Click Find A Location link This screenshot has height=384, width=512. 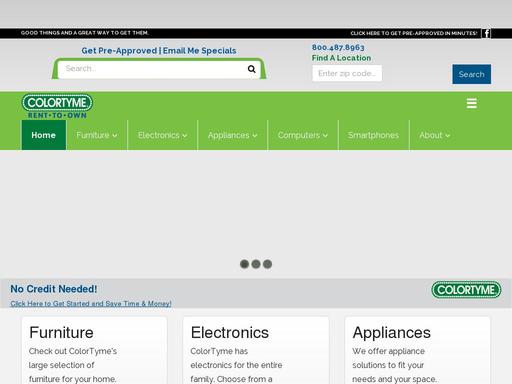(x=341, y=58)
